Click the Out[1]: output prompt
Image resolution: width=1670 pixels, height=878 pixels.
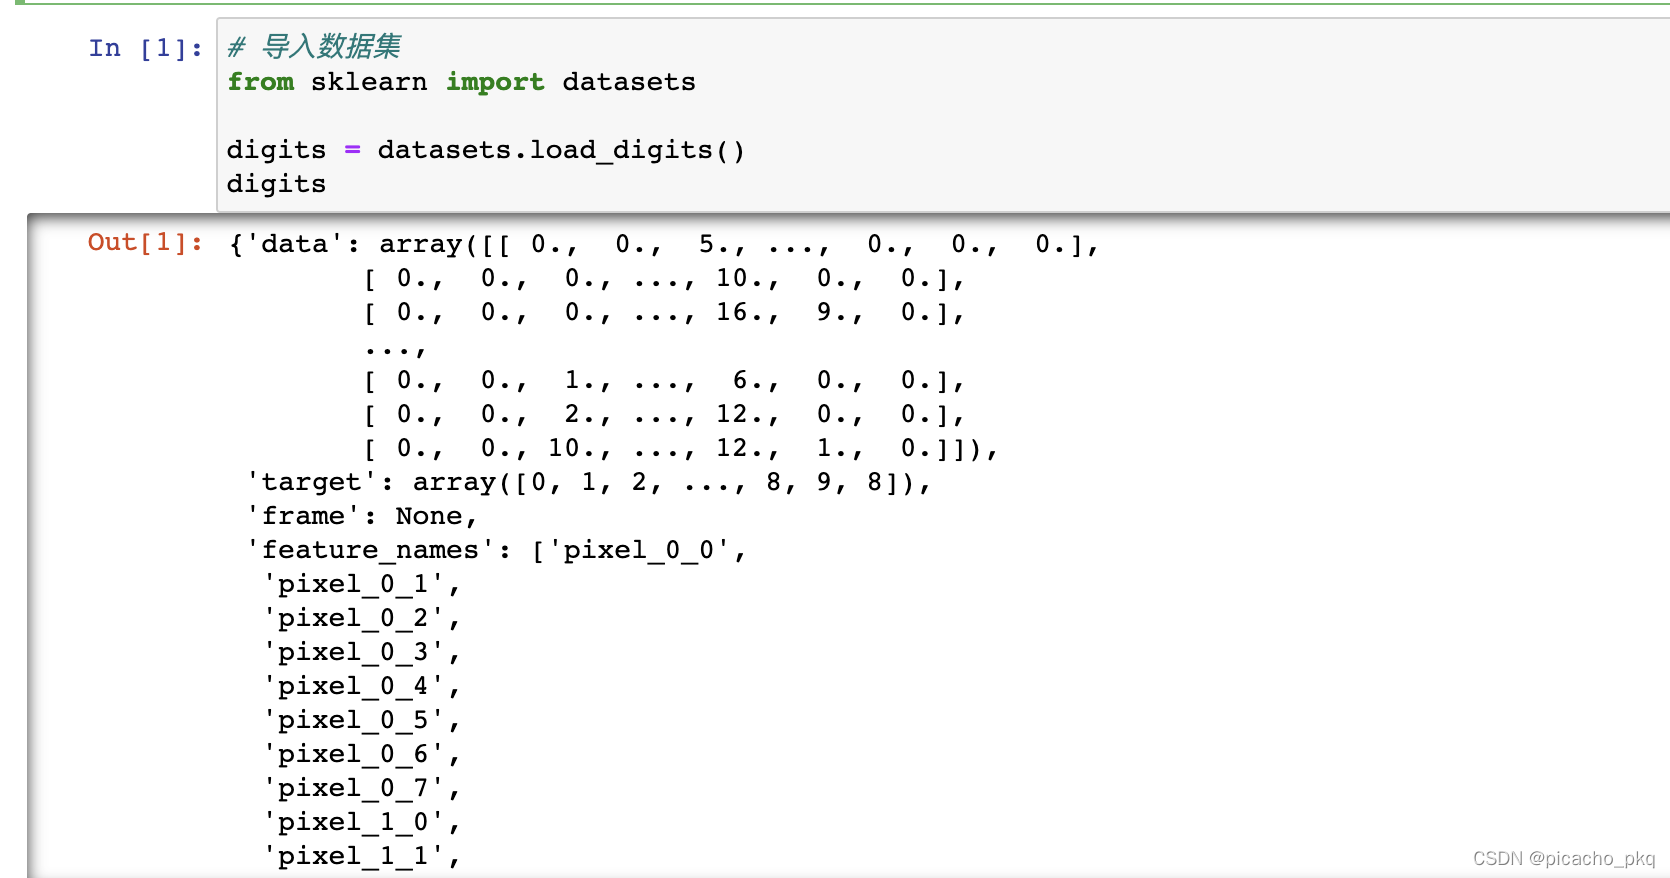tap(145, 242)
